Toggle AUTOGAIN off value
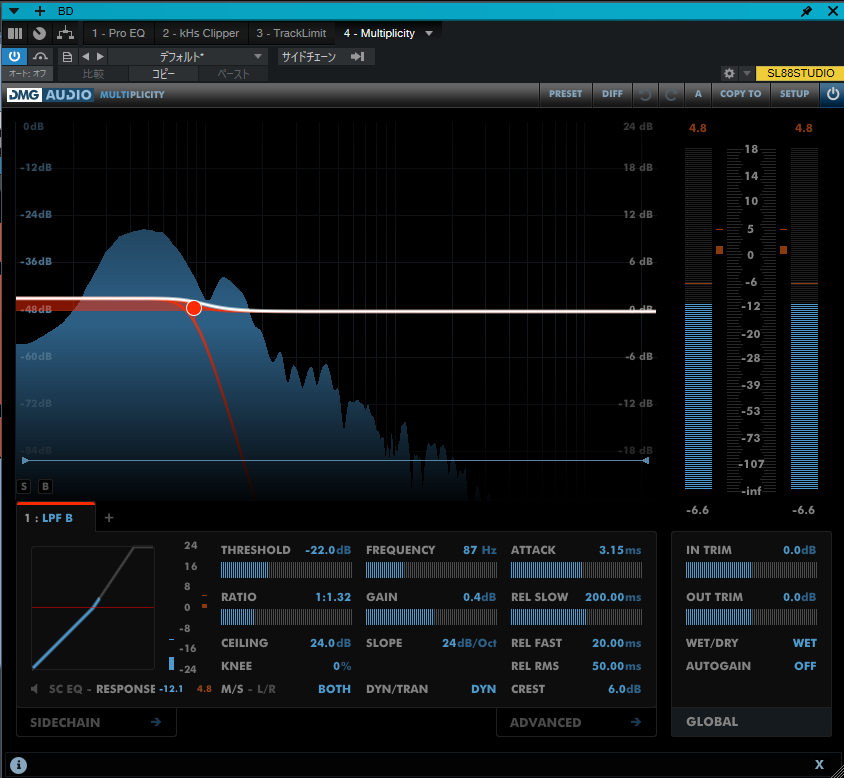The height and width of the screenshot is (778, 844). tap(805, 666)
